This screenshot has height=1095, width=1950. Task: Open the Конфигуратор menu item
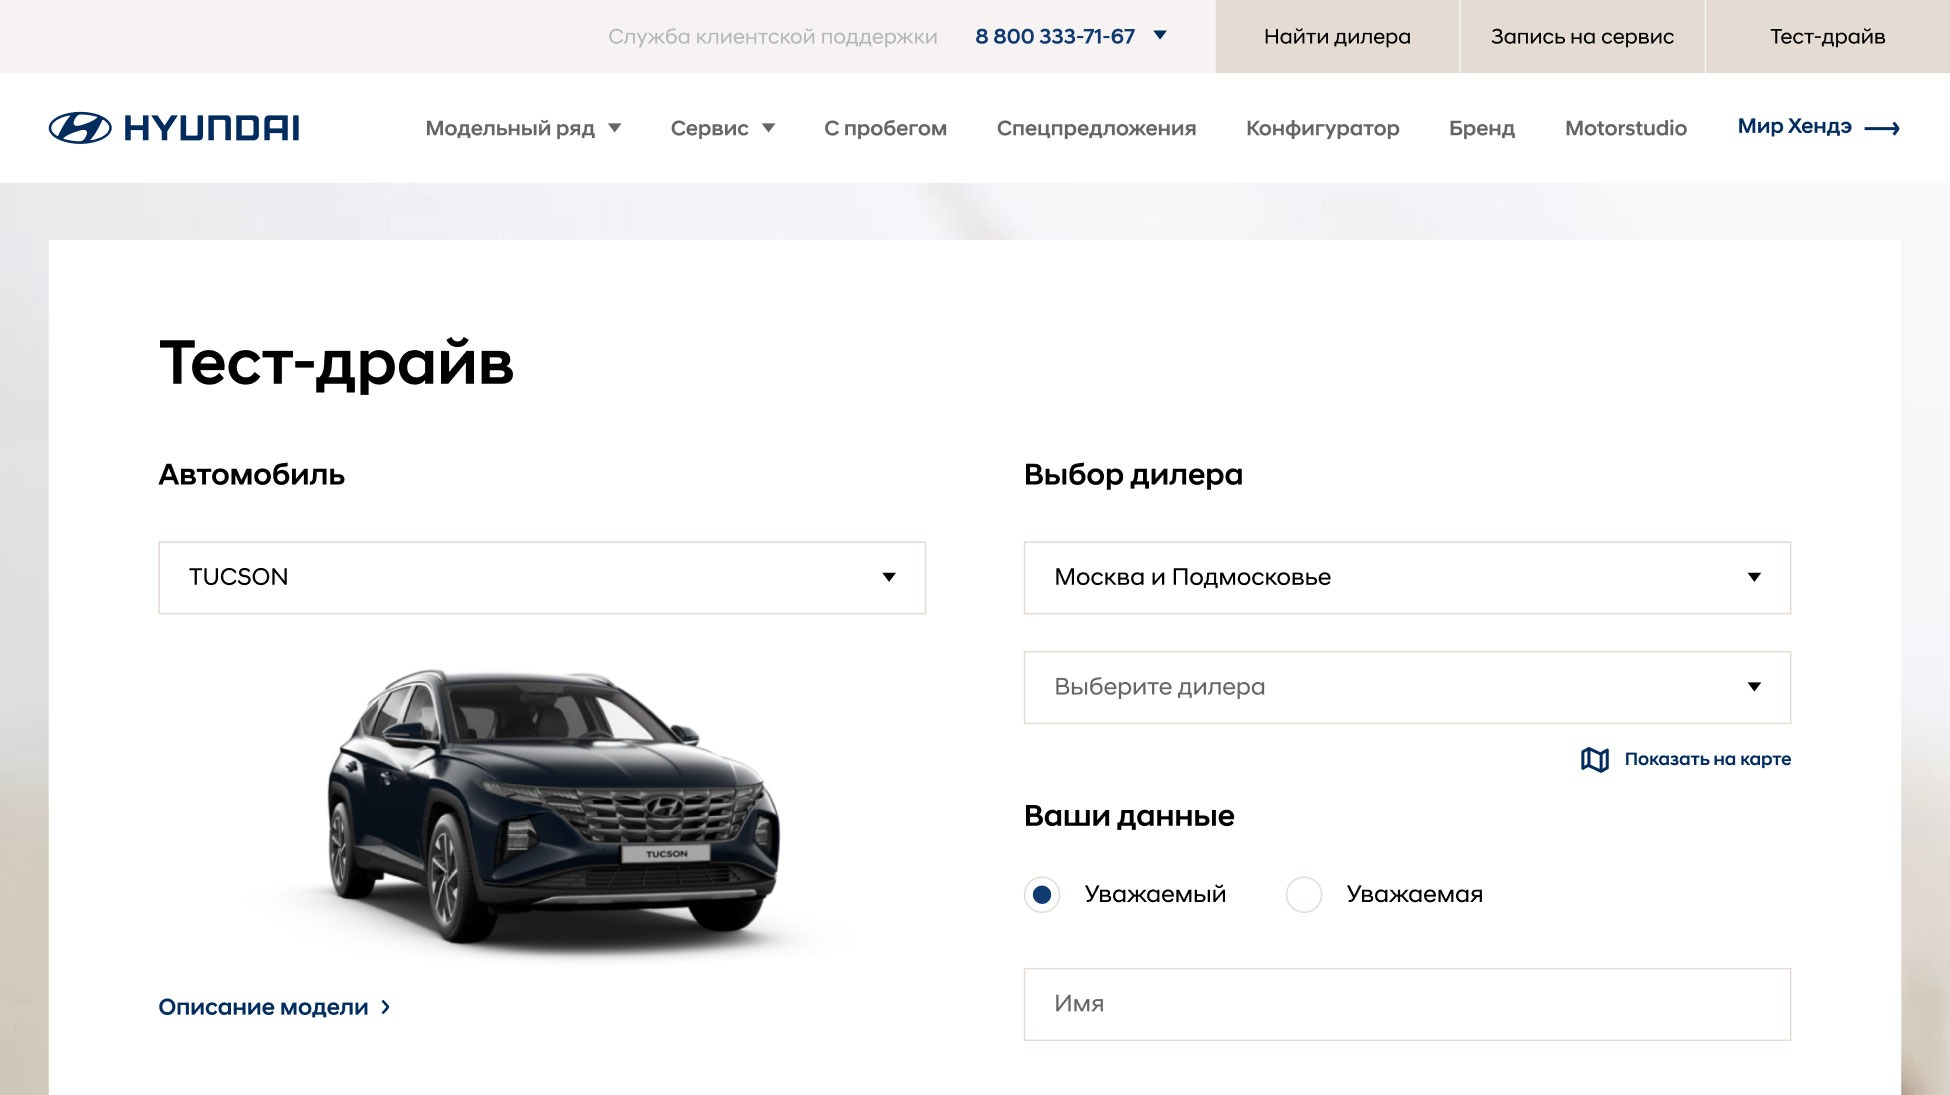coord(1322,128)
